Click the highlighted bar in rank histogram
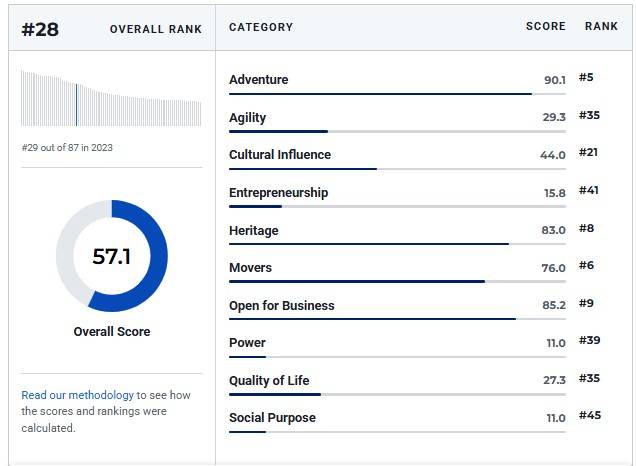The image size is (636, 466). [76, 105]
